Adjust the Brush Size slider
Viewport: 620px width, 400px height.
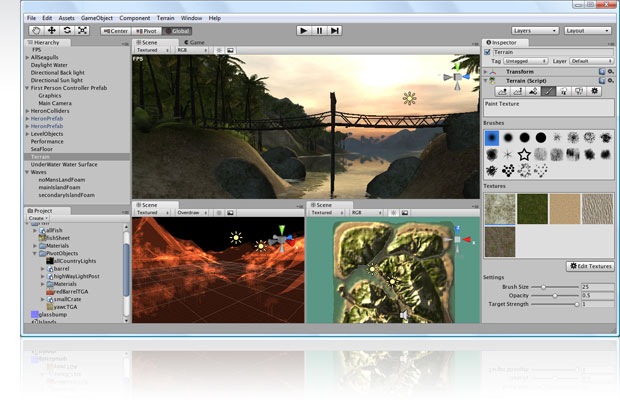[x=545, y=287]
